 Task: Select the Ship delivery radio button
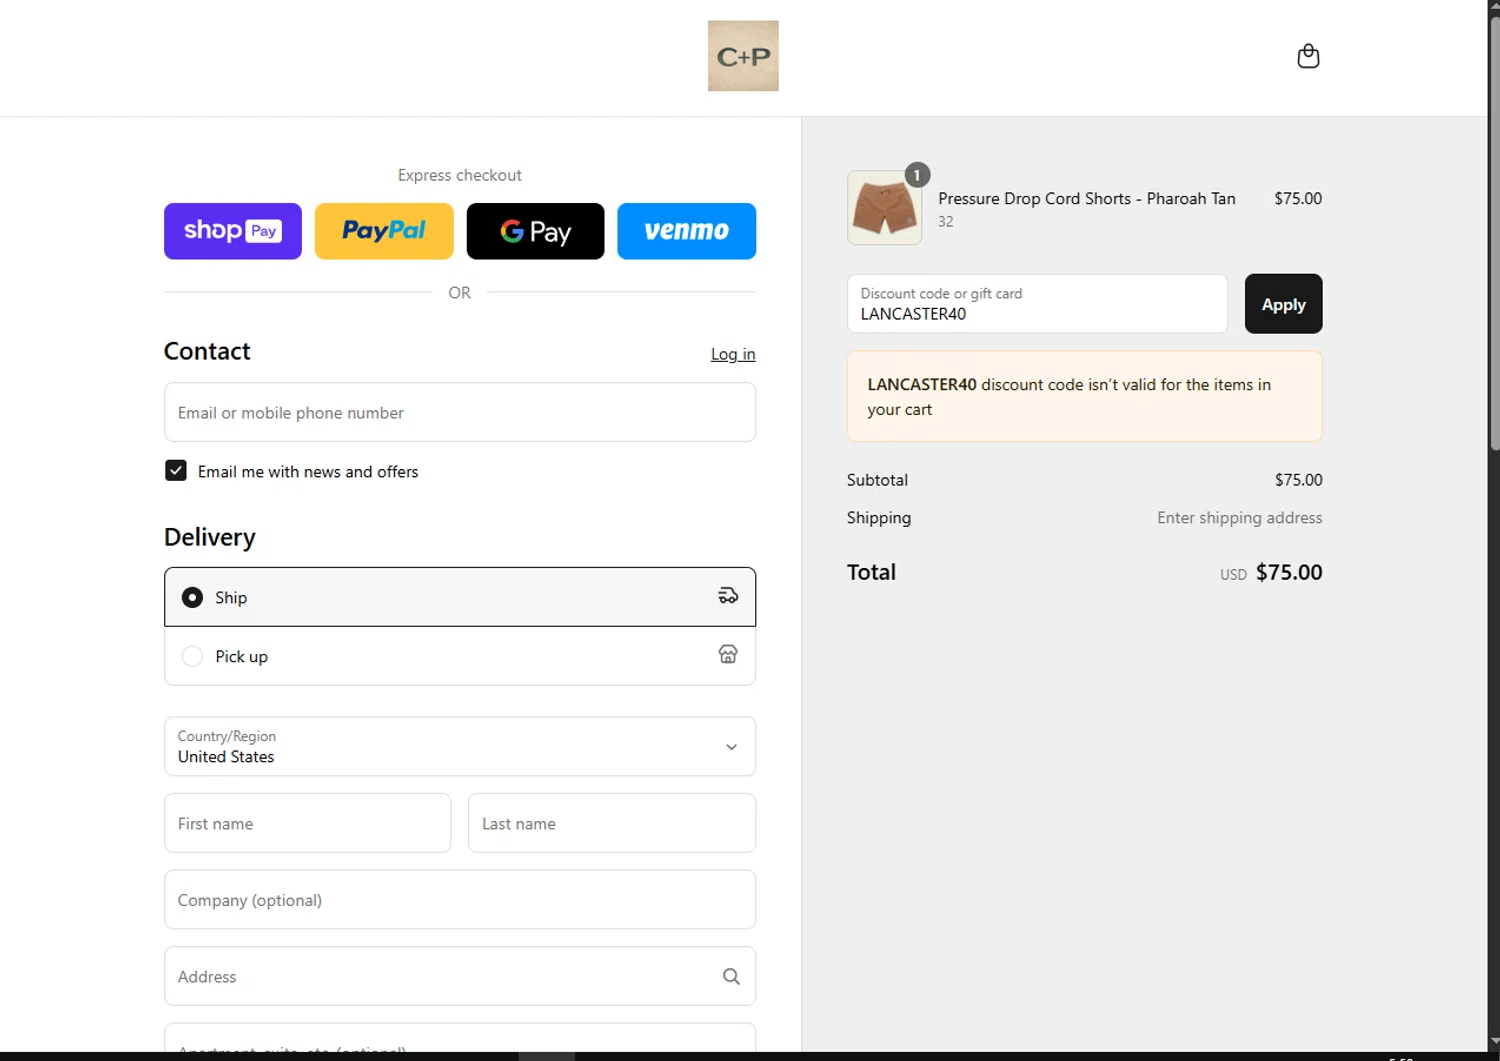pos(192,597)
